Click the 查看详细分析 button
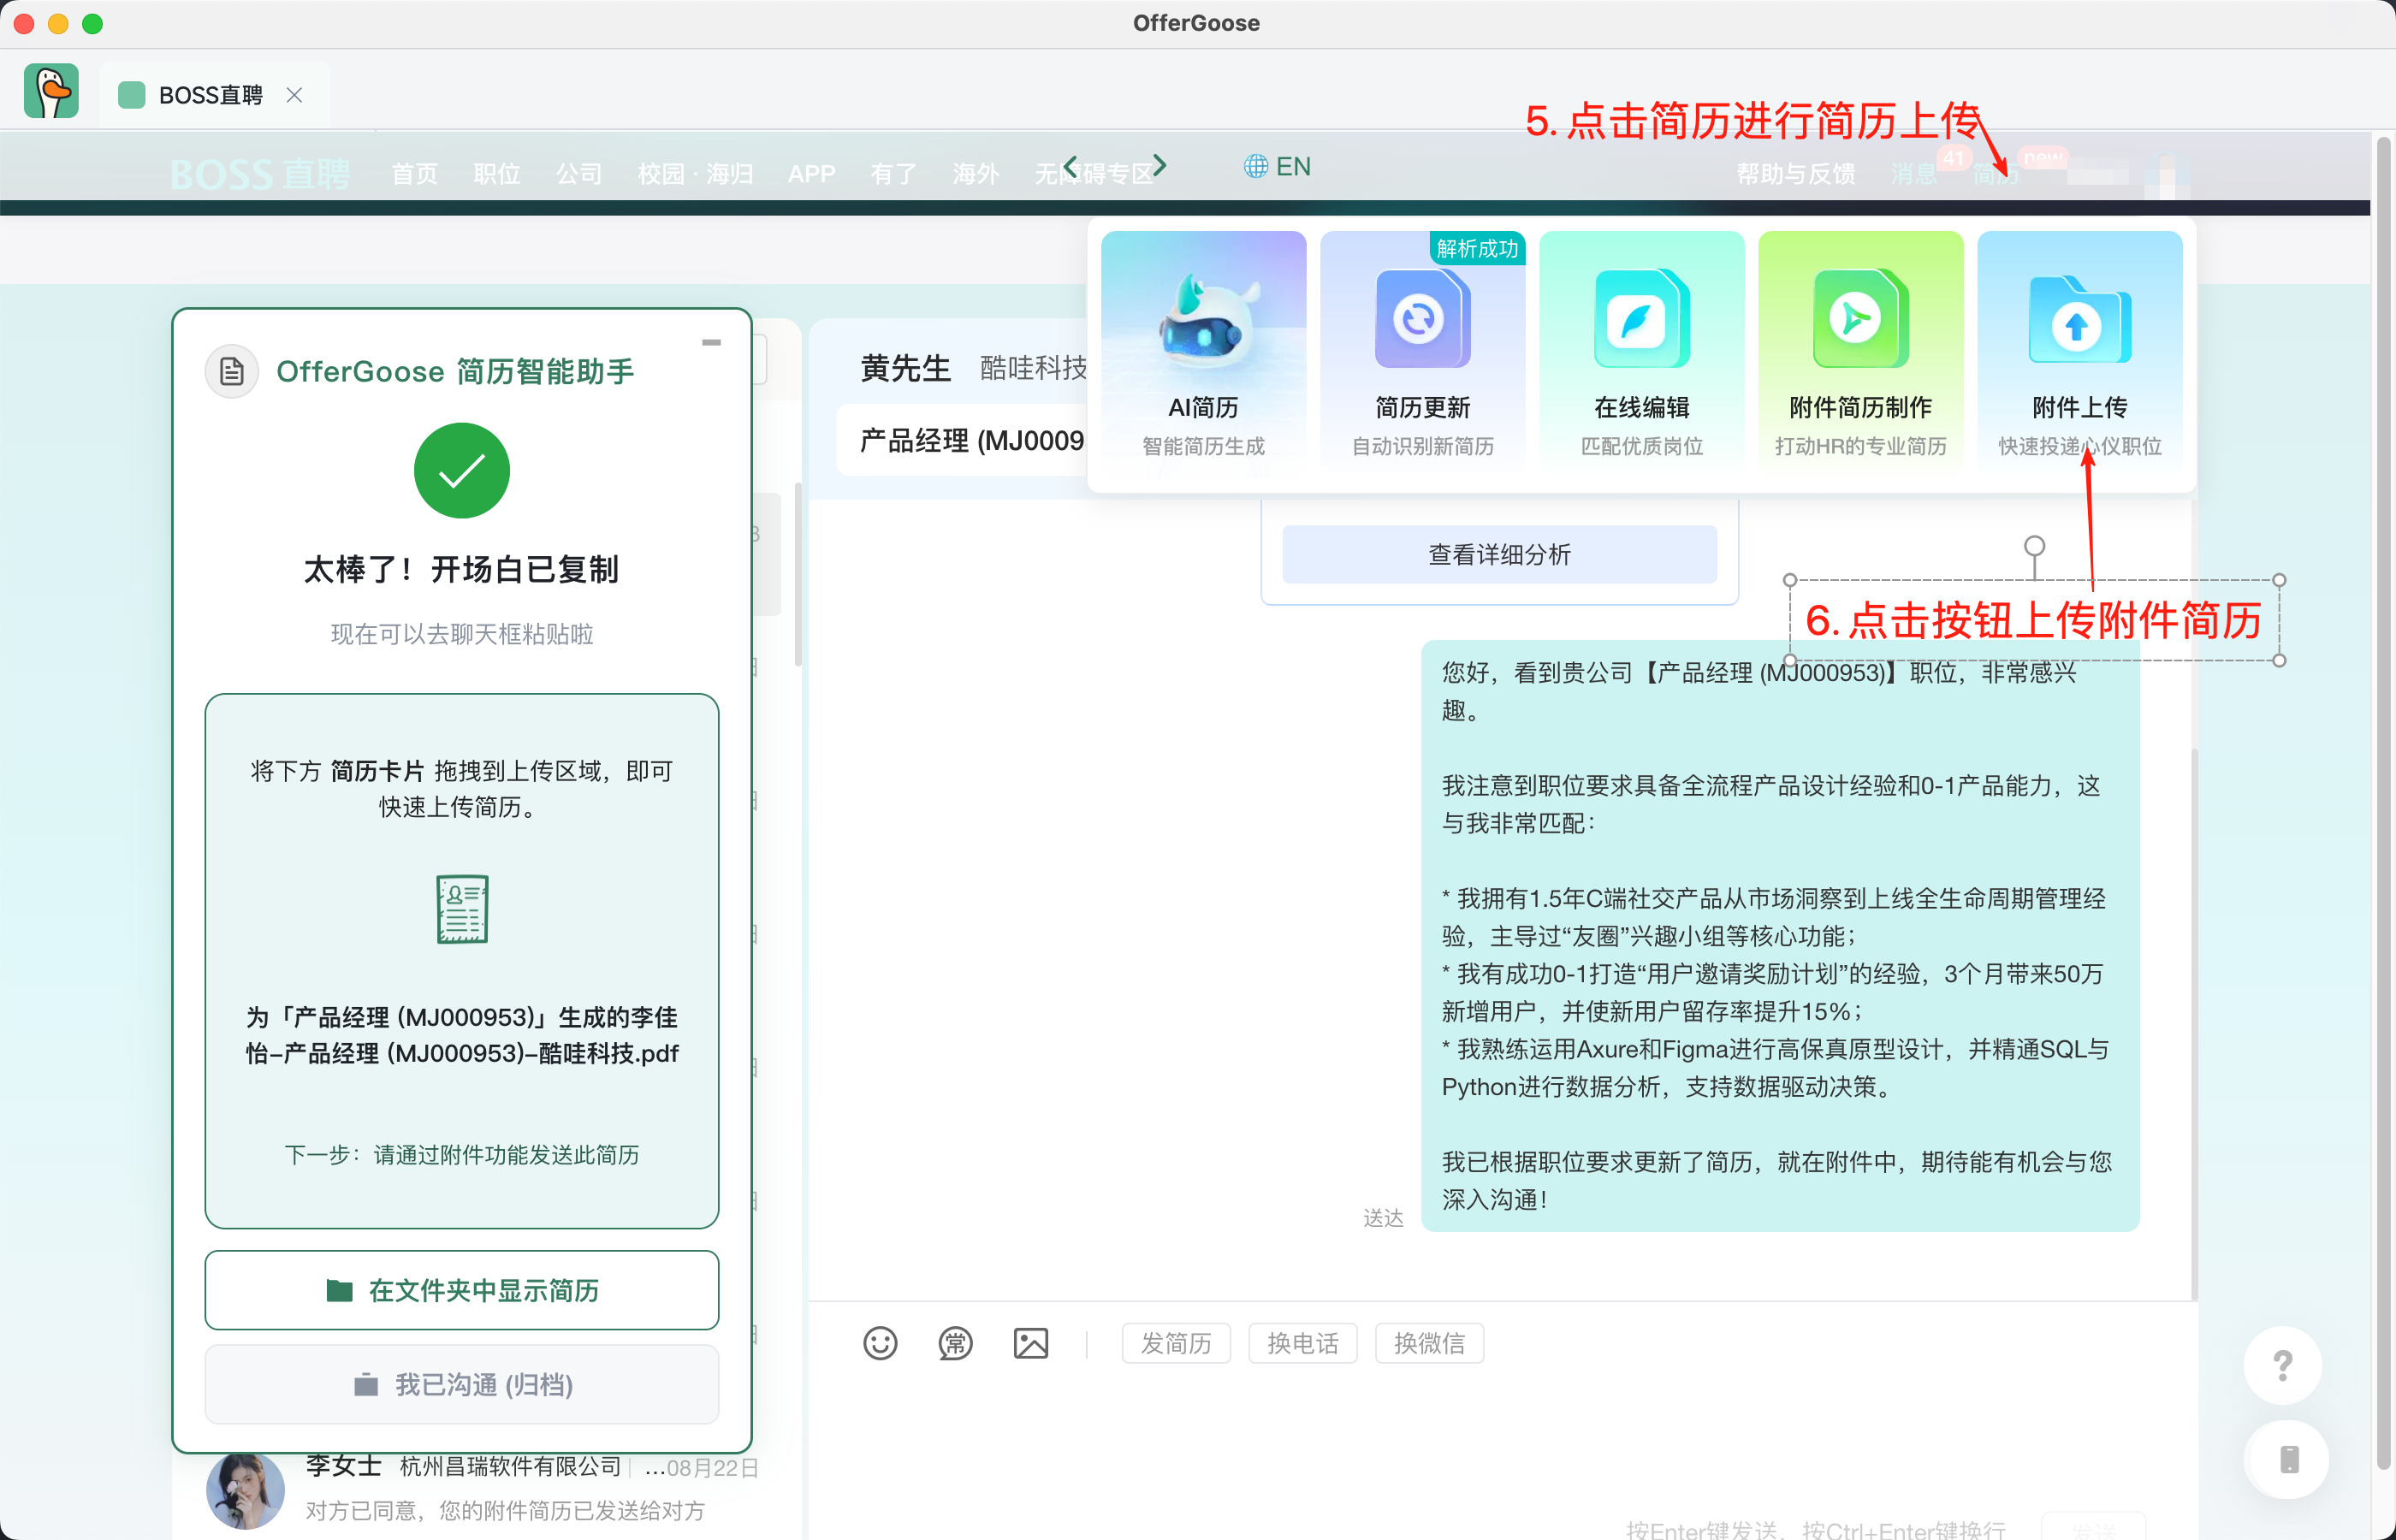Viewport: 2396px width, 1540px height. point(1499,554)
